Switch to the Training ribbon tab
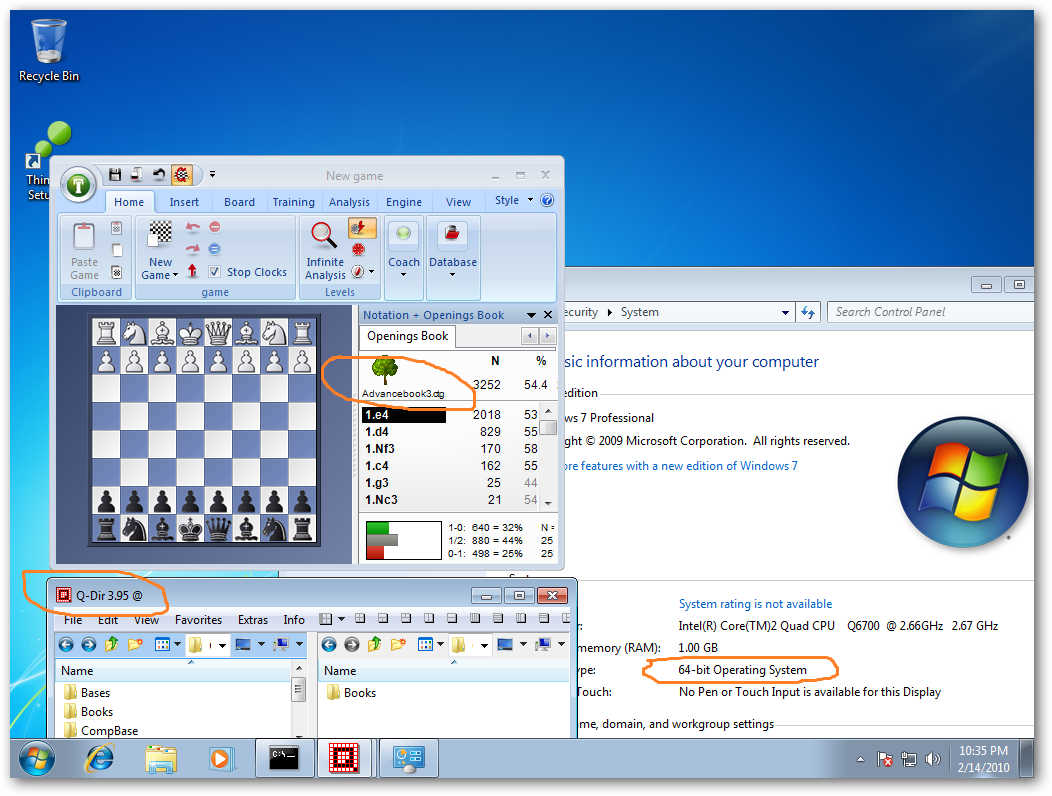This screenshot has width=1052, height=796. pos(293,202)
